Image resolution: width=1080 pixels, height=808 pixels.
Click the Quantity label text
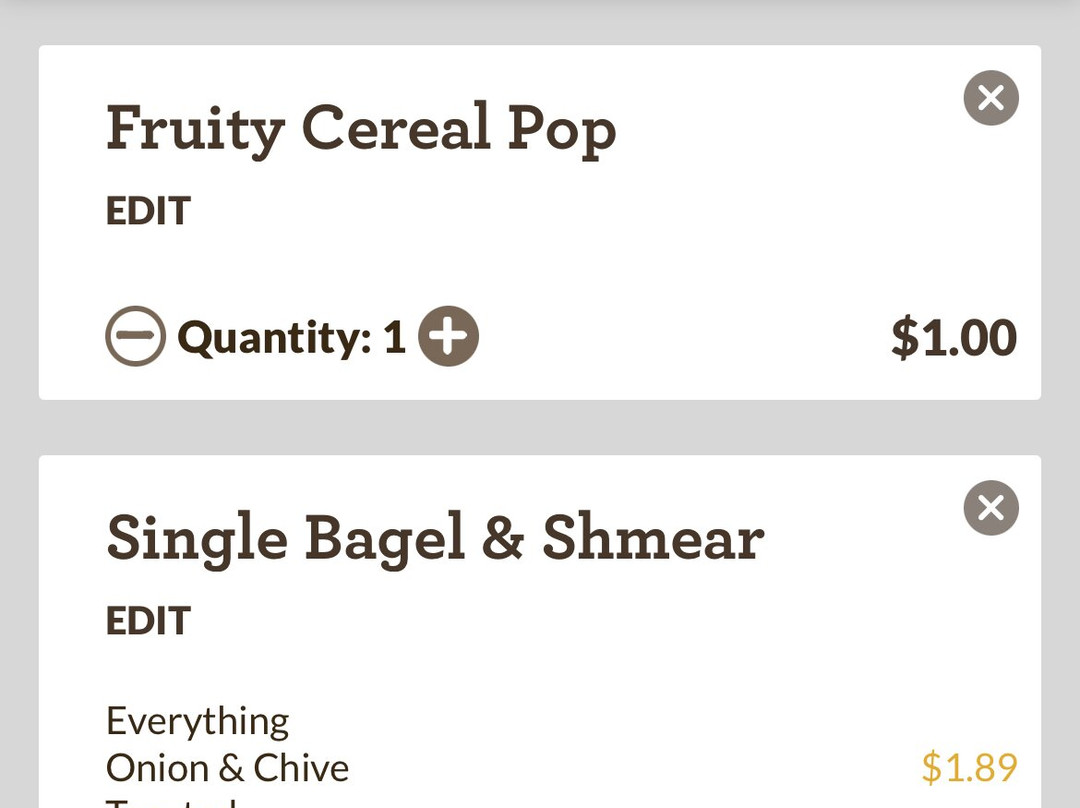point(274,338)
